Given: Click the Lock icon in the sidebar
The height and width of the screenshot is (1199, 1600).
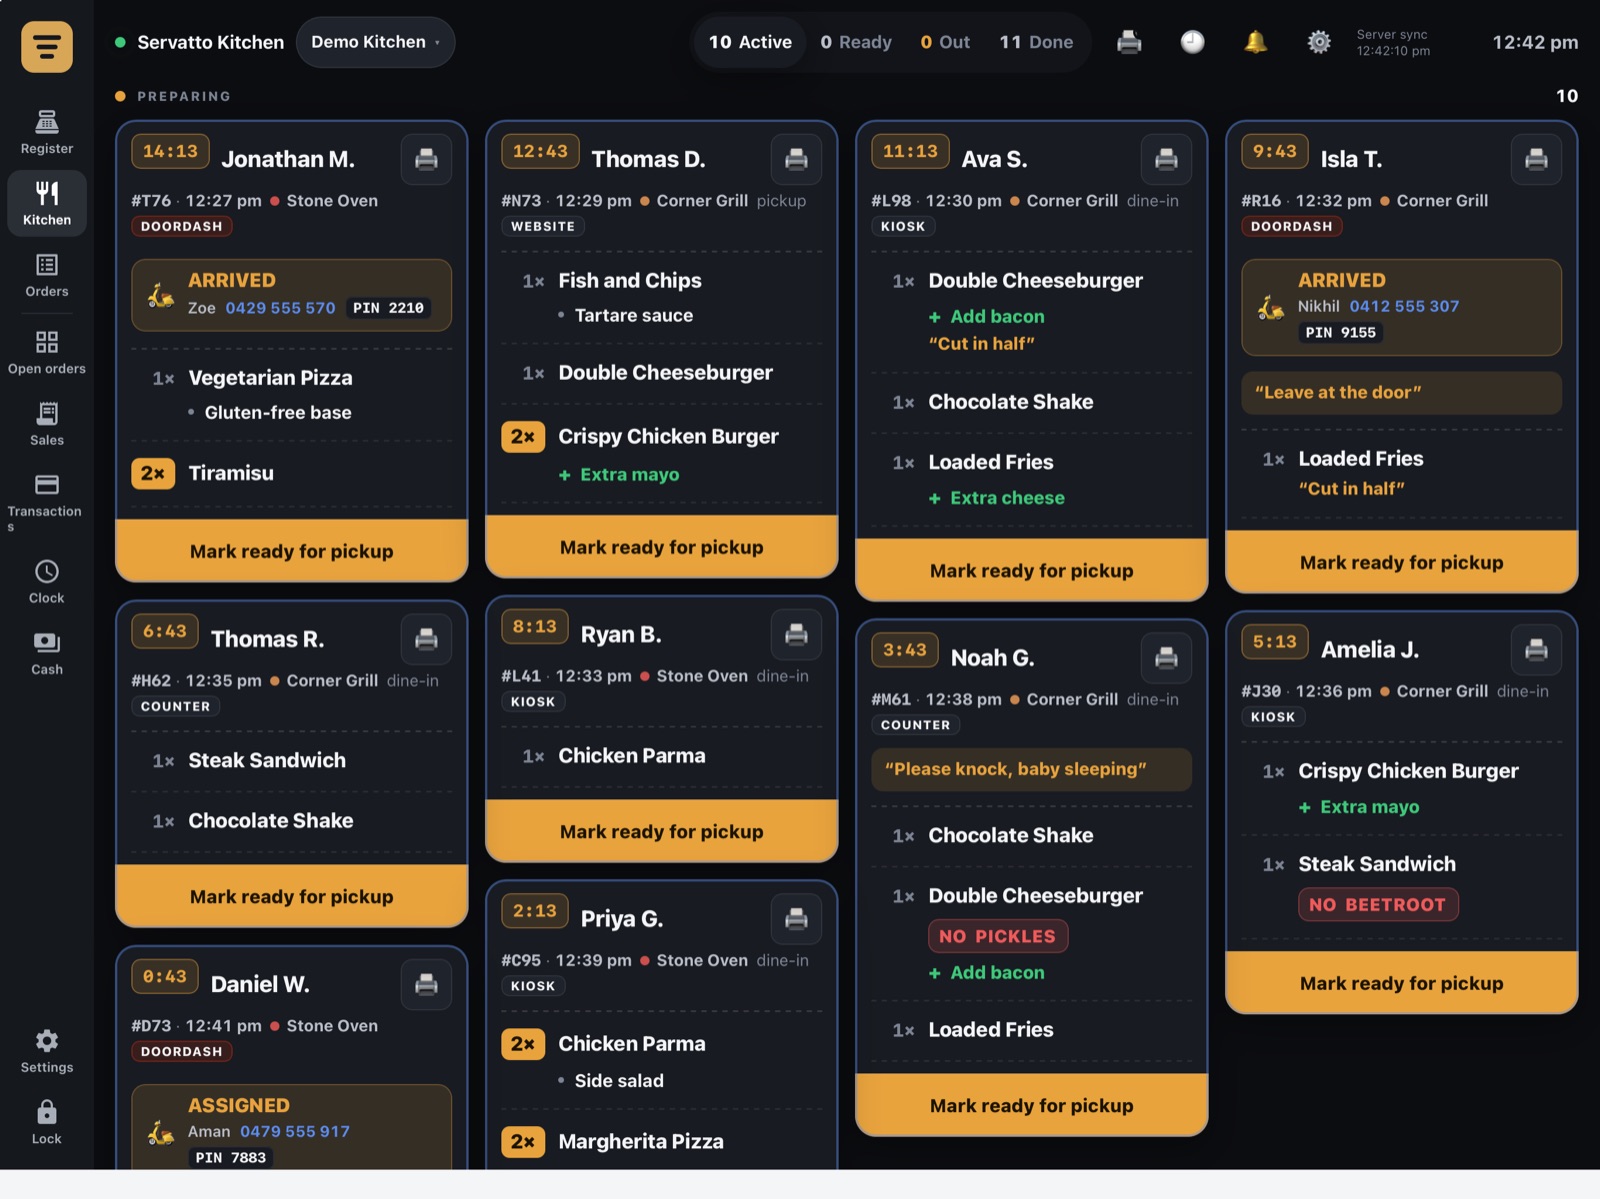Looking at the screenshot, I should click(47, 1123).
